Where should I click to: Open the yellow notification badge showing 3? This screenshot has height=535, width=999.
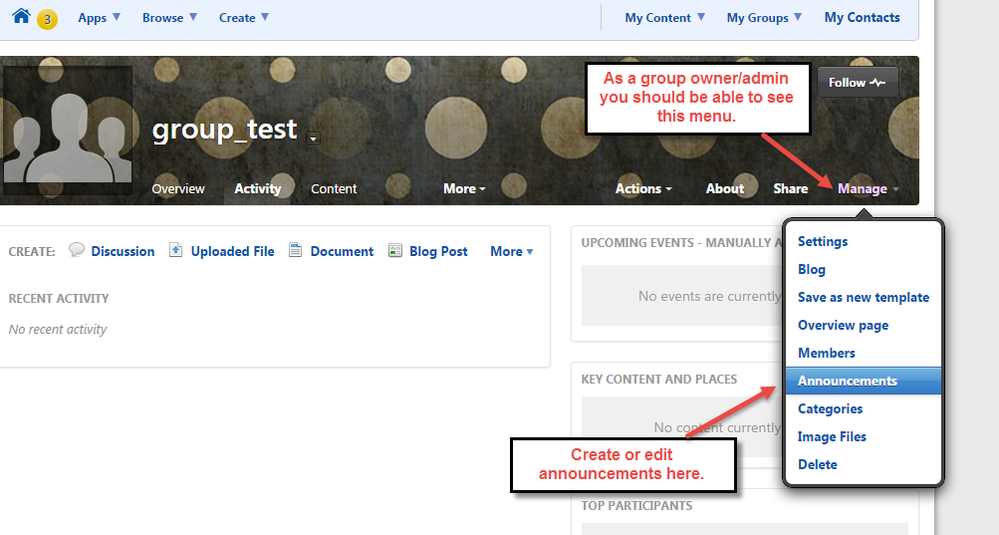point(47,19)
